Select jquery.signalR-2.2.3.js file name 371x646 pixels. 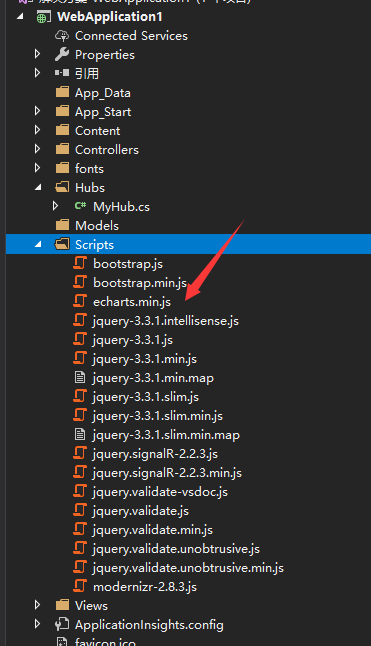click(155, 453)
